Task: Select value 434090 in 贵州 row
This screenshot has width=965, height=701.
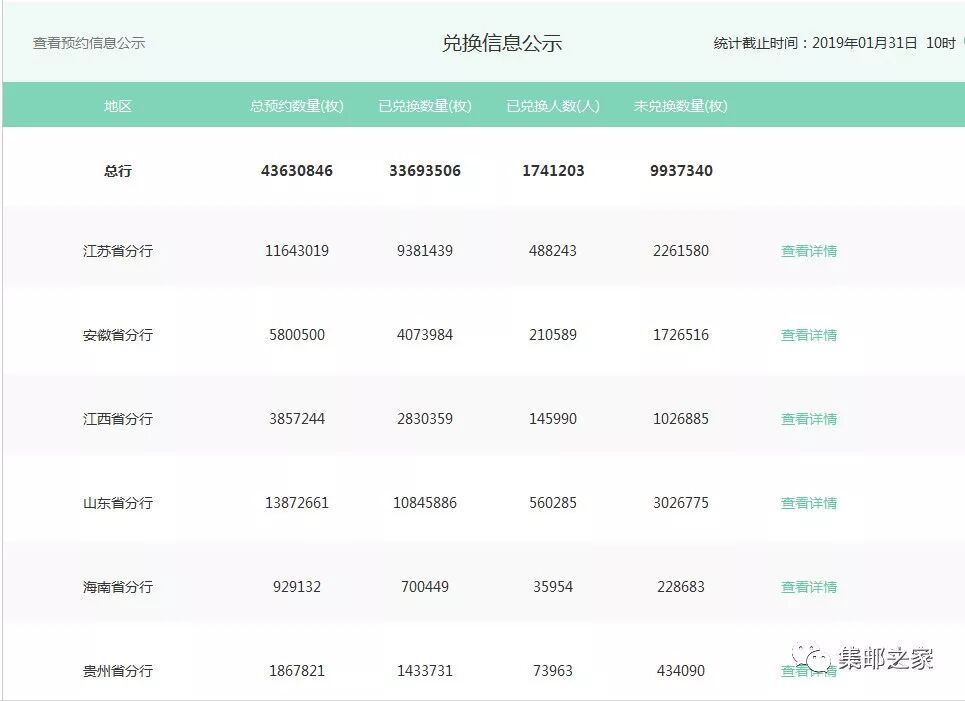Action: [681, 671]
